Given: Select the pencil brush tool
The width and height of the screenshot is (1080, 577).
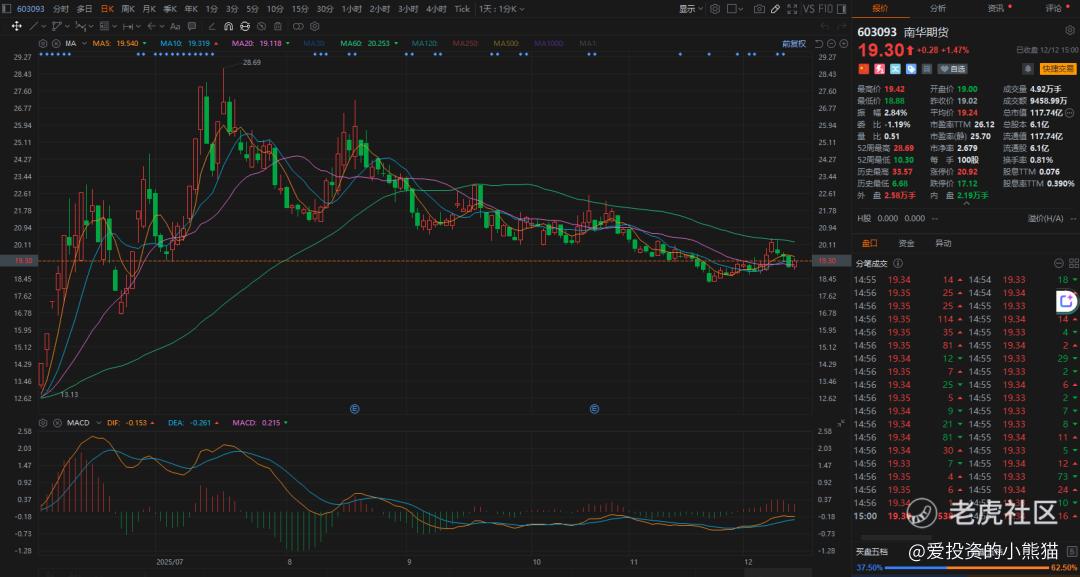Looking at the screenshot, I should [x=211, y=26].
